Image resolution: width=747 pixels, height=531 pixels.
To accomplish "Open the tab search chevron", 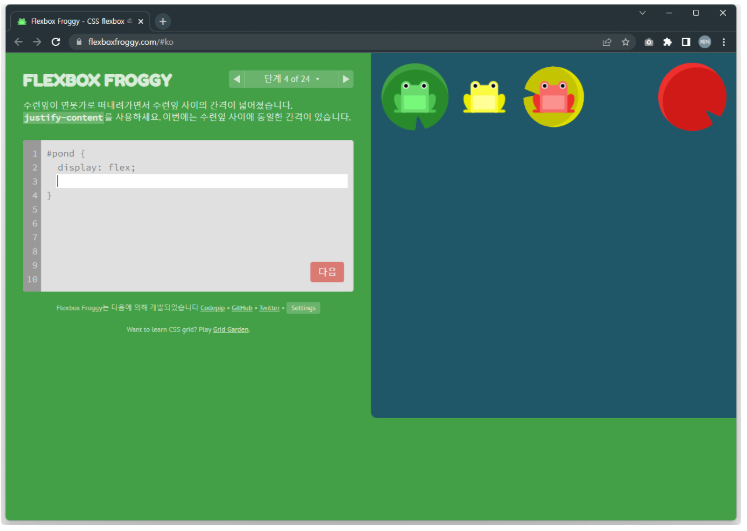I will pos(642,13).
